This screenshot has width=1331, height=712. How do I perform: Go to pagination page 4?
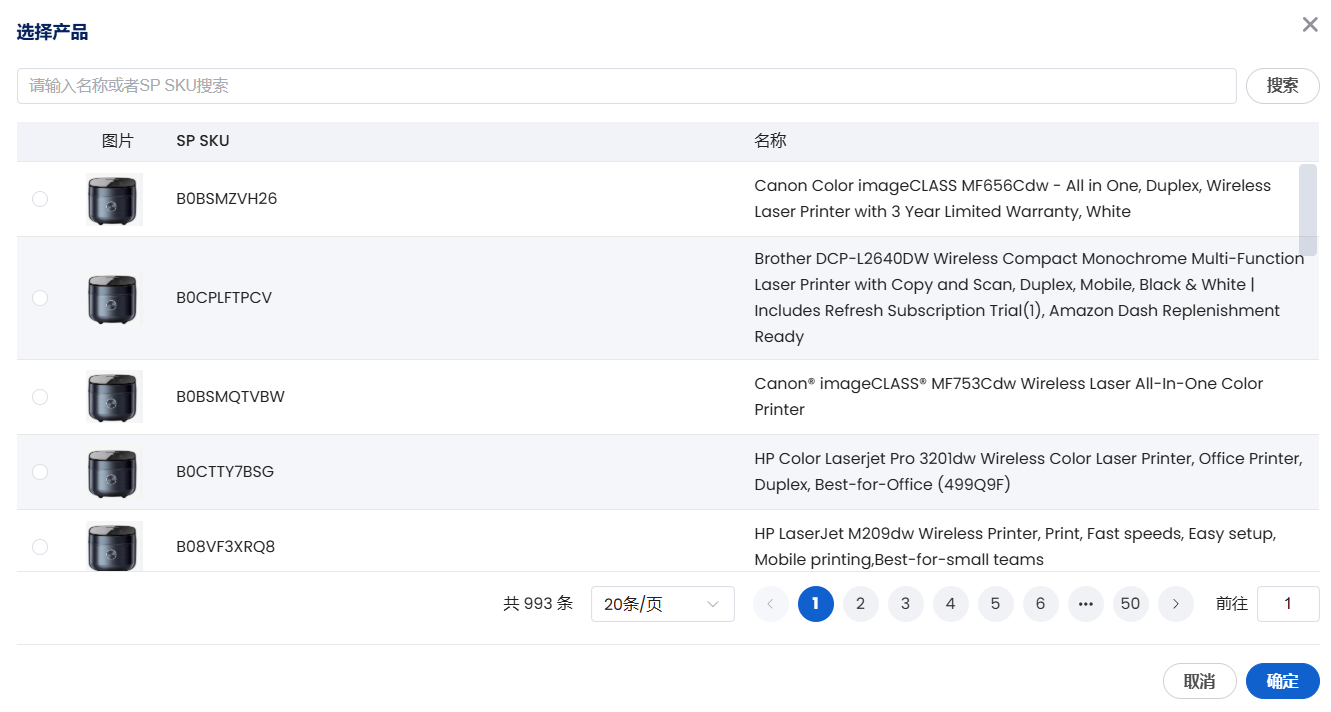click(x=951, y=604)
